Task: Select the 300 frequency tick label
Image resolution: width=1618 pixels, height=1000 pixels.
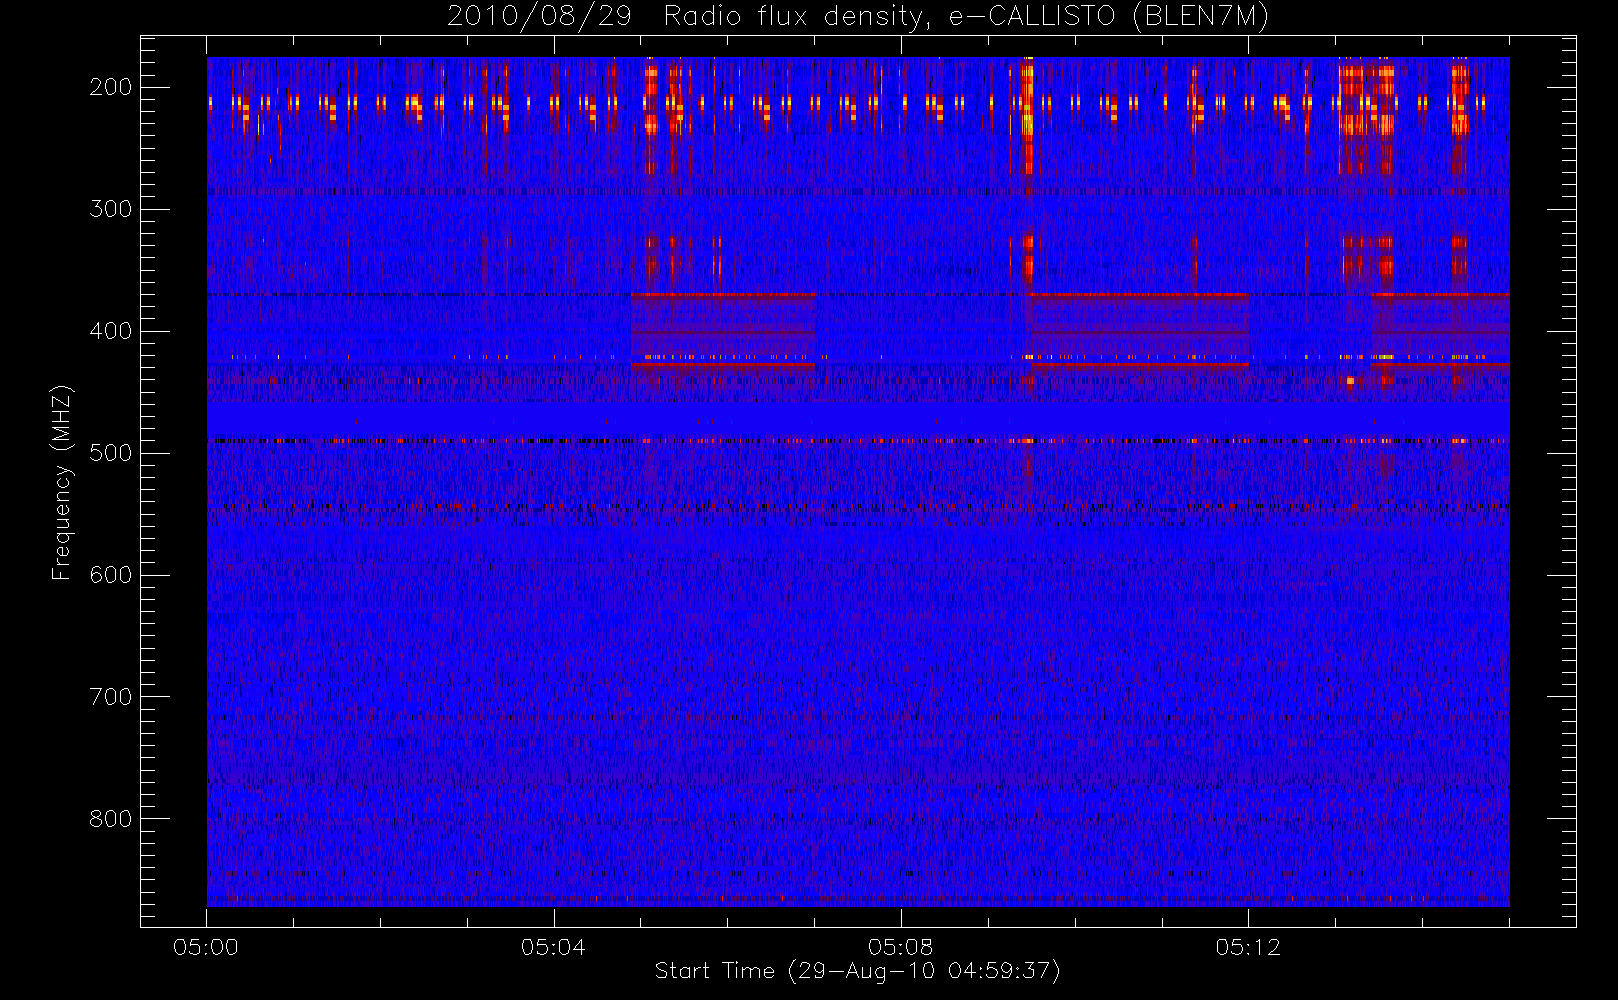Action: point(110,209)
